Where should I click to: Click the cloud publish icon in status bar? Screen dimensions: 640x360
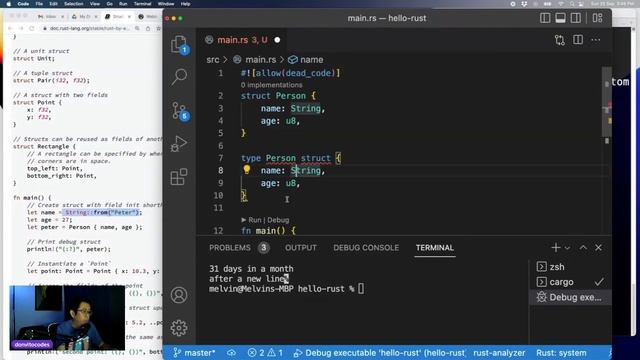click(x=231, y=353)
